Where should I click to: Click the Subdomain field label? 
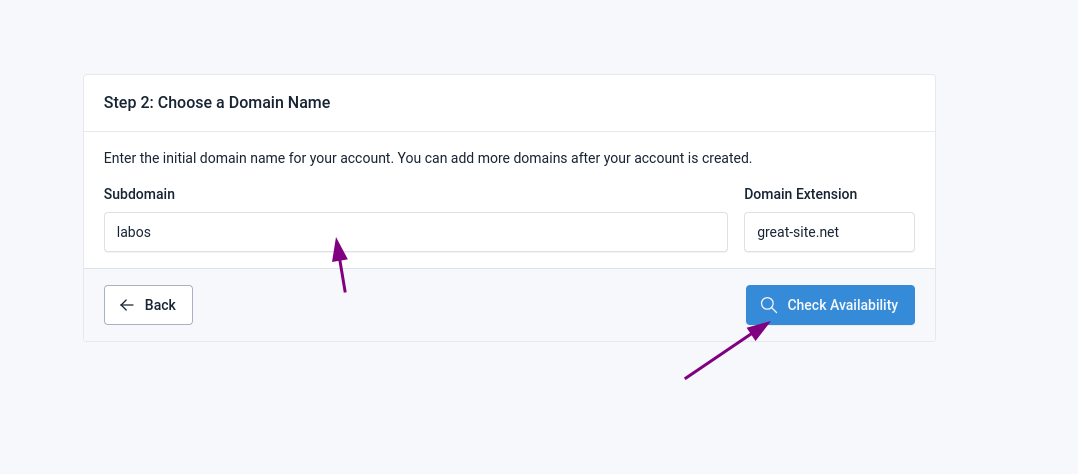[139, 194]
